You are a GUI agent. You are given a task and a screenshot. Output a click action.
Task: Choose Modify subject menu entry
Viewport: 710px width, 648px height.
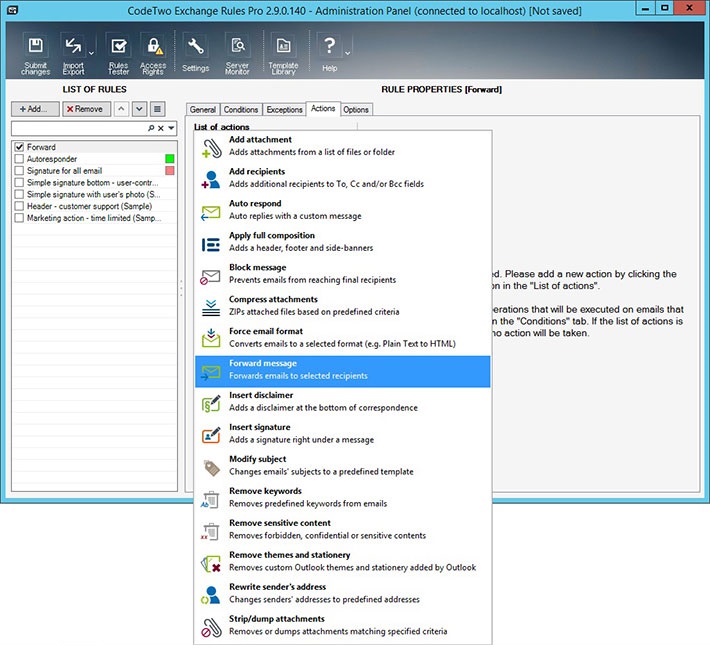342,467
